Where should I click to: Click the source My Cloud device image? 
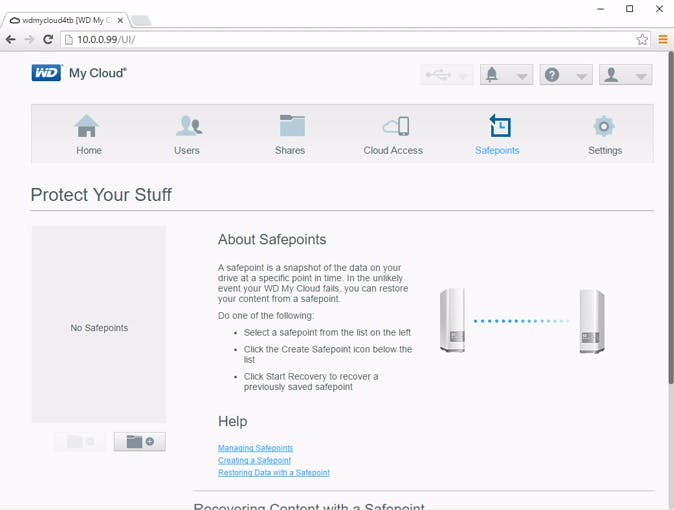point(453,320)
